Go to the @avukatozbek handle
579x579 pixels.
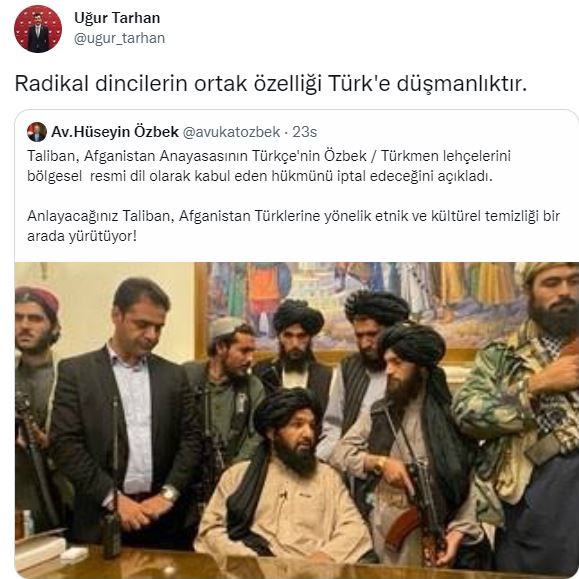(x=232, y=132)
